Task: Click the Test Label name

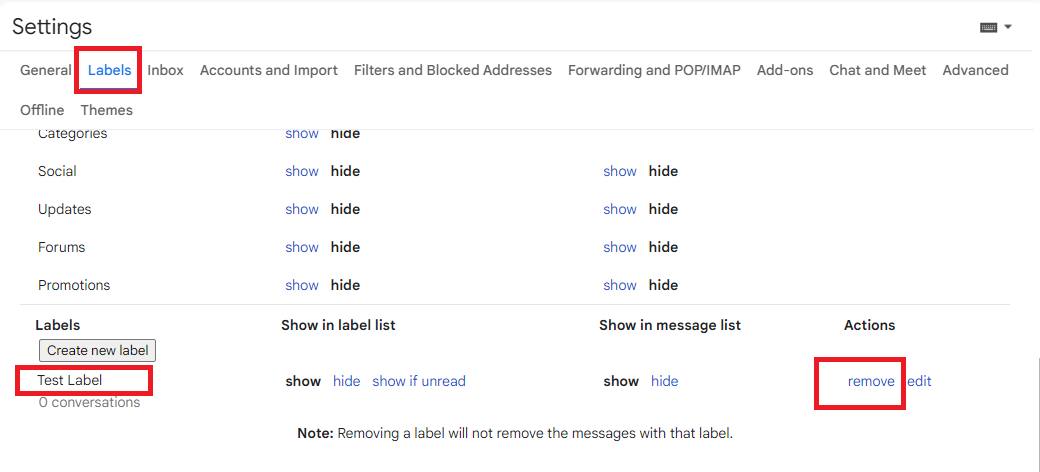Action: coord(70,381)
